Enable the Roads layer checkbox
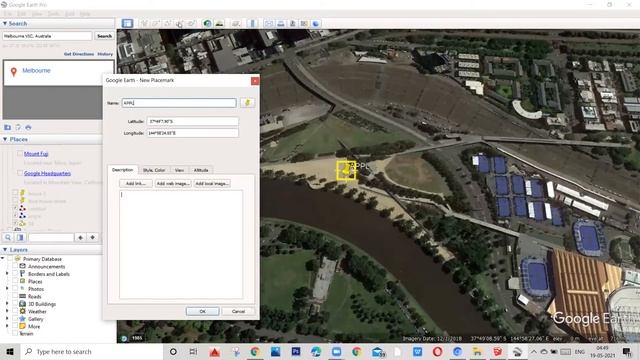 click(x=15, y=296)
